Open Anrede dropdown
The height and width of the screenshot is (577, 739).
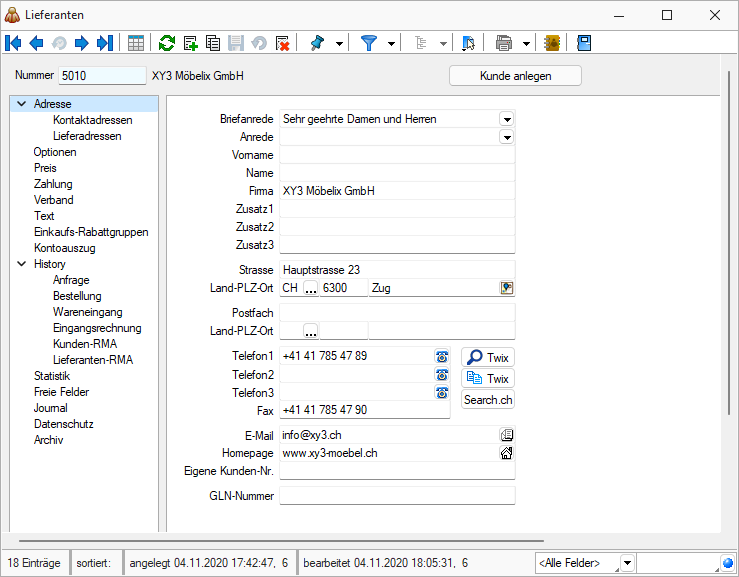pyautogui.click(x=507, y=137)
